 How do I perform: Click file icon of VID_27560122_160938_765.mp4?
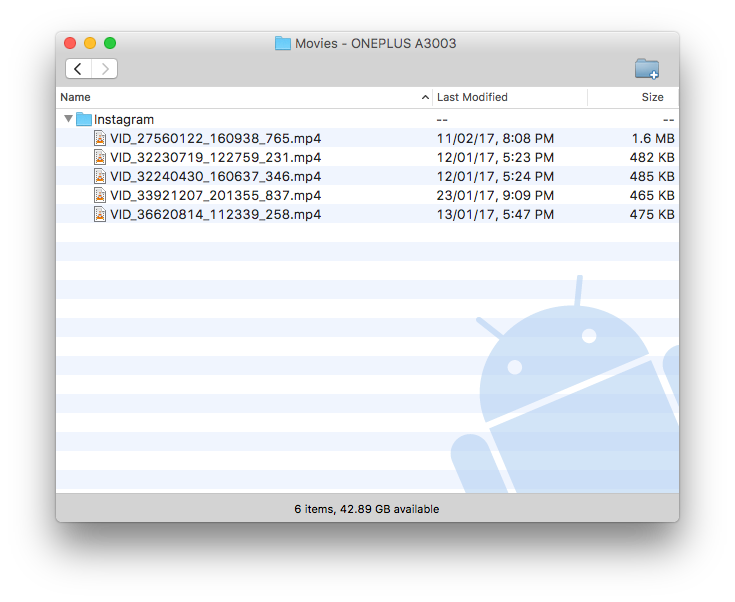(x=100, y=139)
